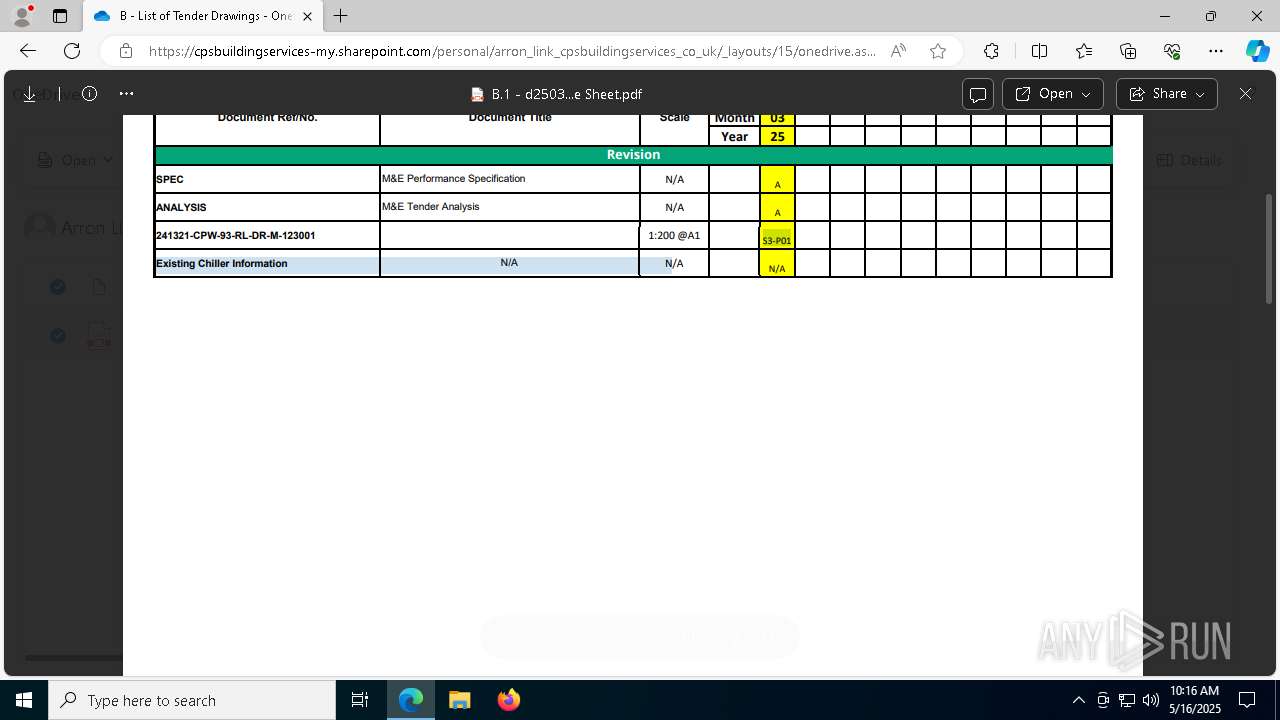Screen dimensions: 1280x720
Task: Open the clock showing 10:16 AM
Action: pyautogui.click(x=1194, y=700)
